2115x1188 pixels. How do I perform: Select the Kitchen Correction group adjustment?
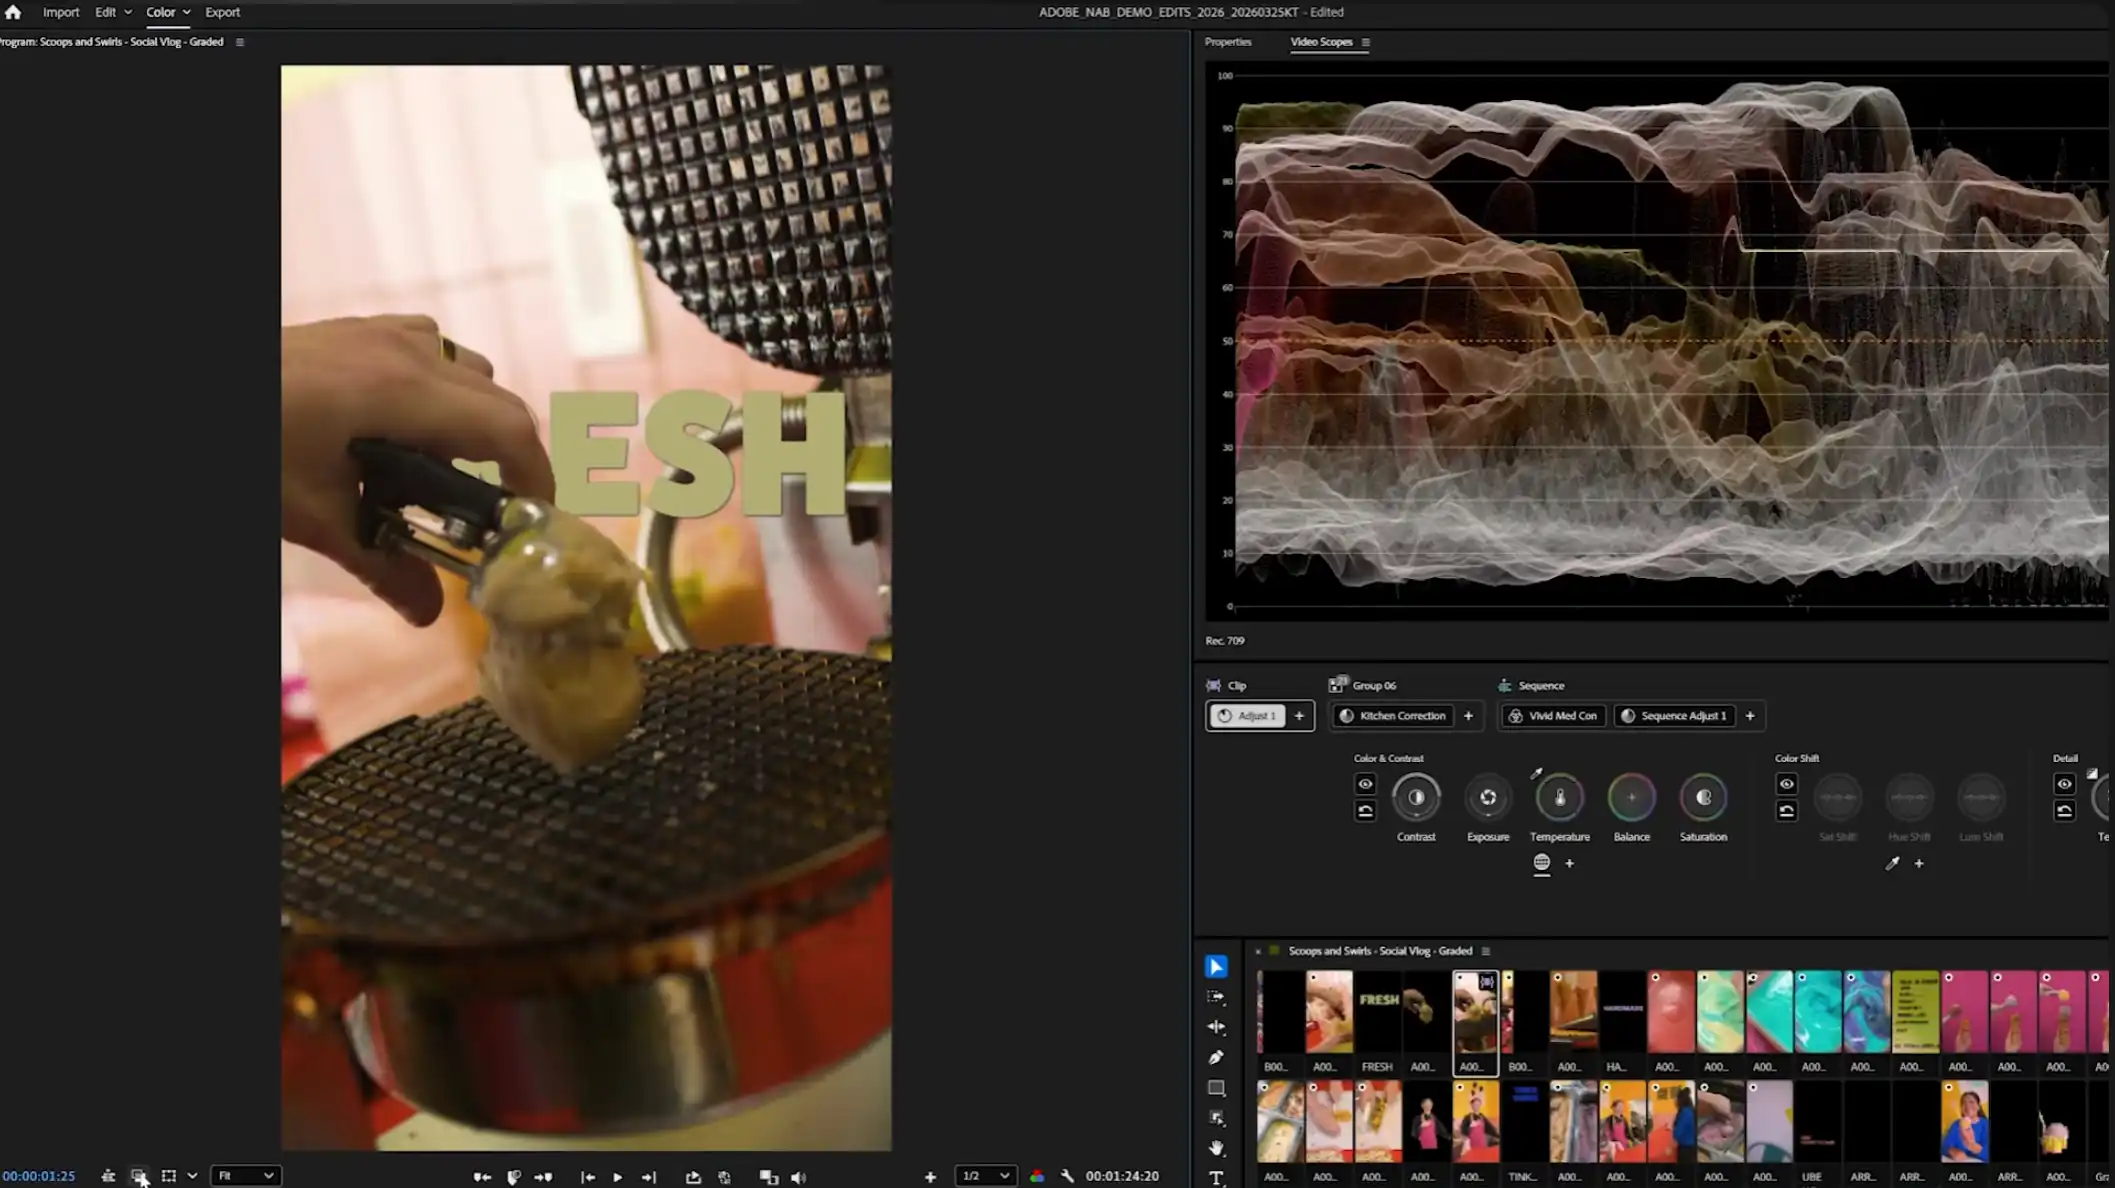coord(1393,716)
